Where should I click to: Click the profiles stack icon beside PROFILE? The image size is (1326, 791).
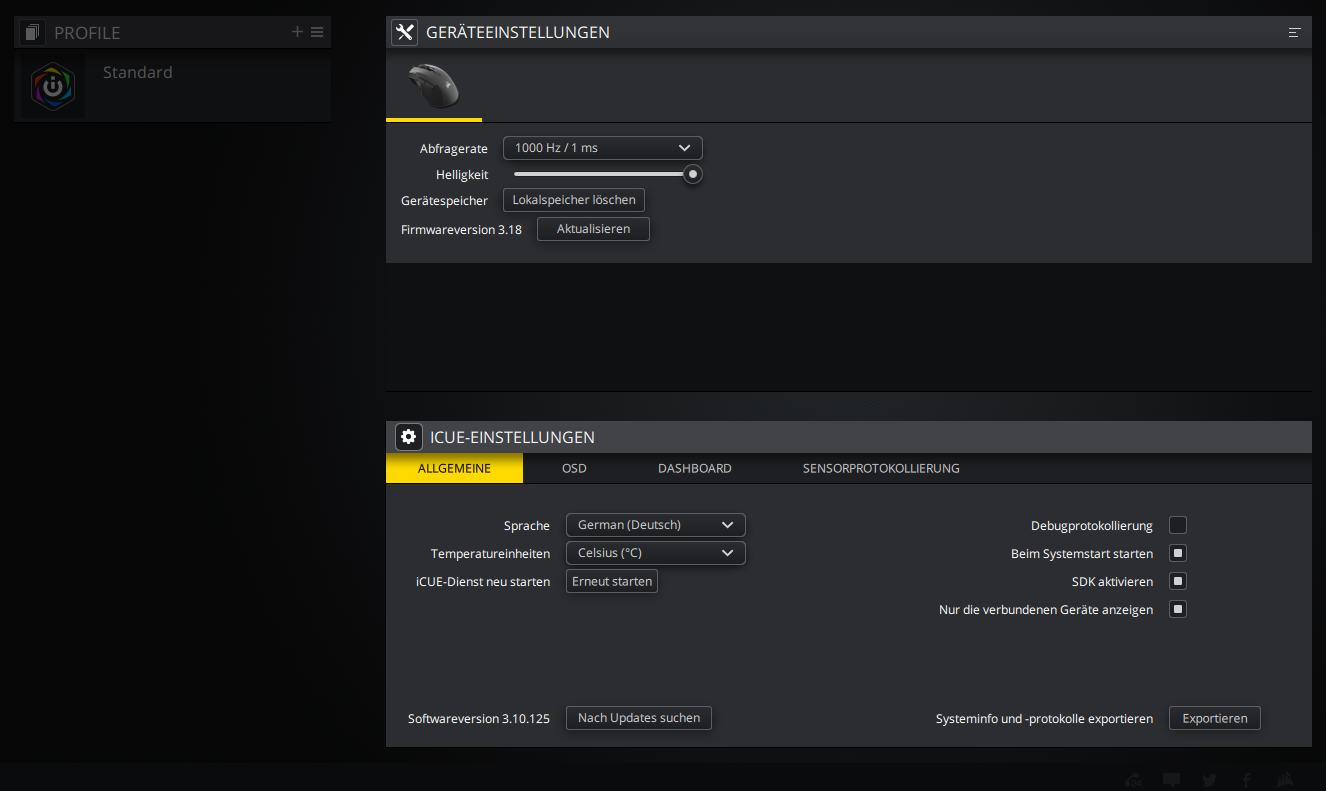32,32
